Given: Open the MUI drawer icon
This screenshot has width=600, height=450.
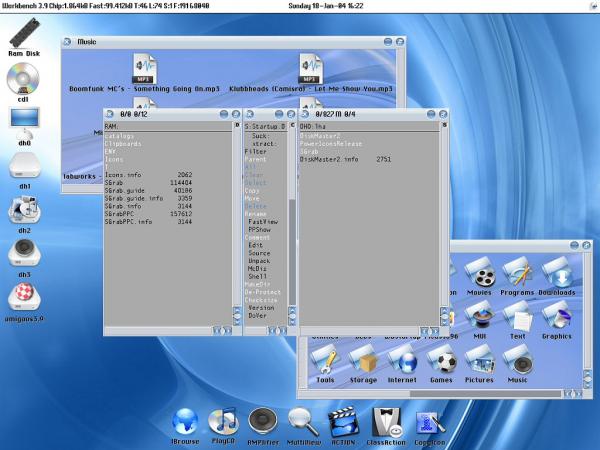Looking at the screenshot, I should 479,316.
